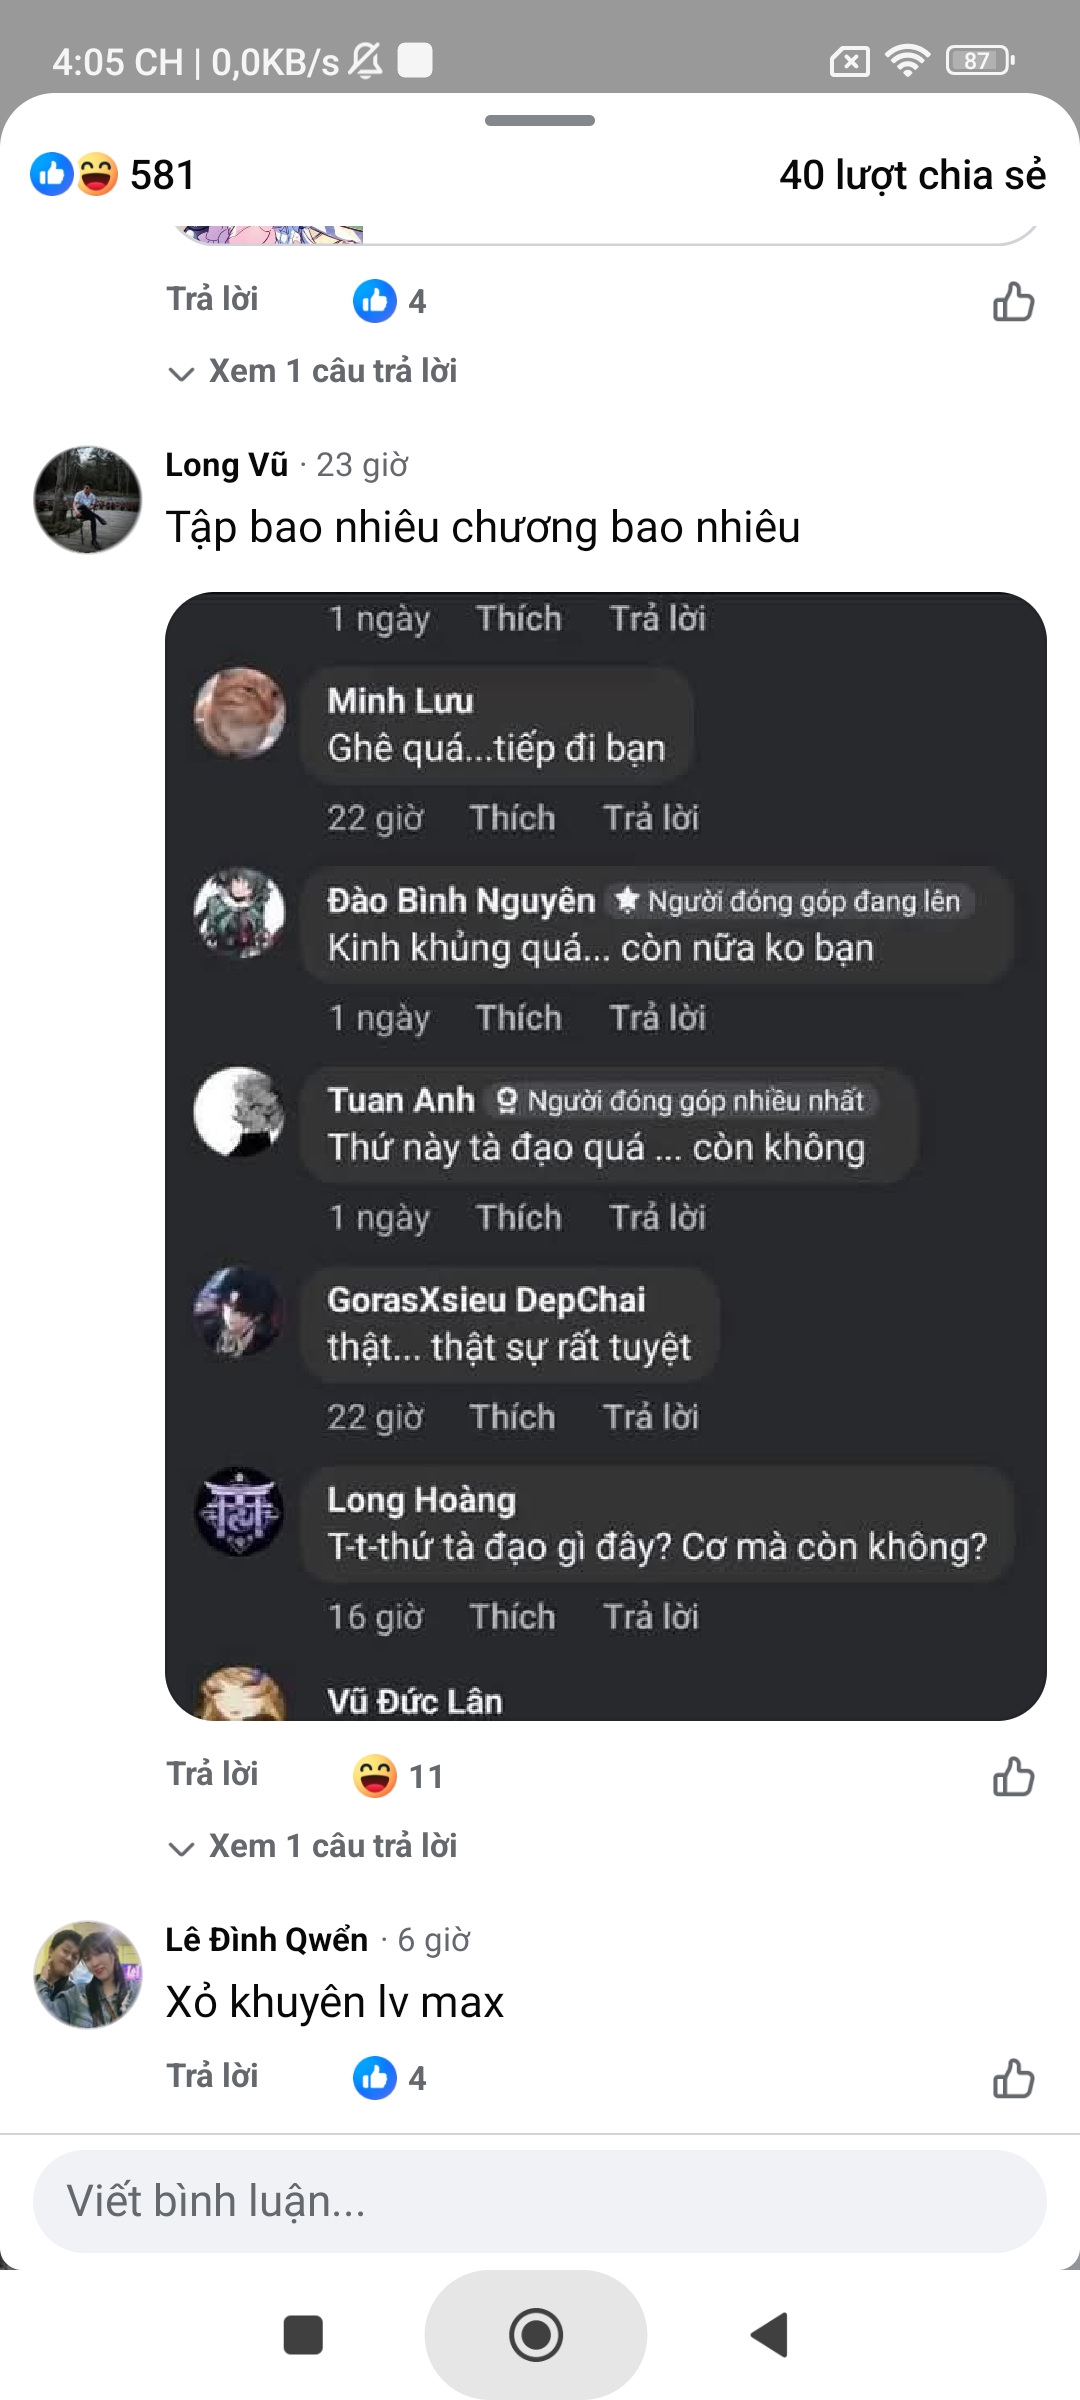Expand 1 reply under the topmost comment
This screenshot has width=1080, height=2400.
[x=313, y=371]
